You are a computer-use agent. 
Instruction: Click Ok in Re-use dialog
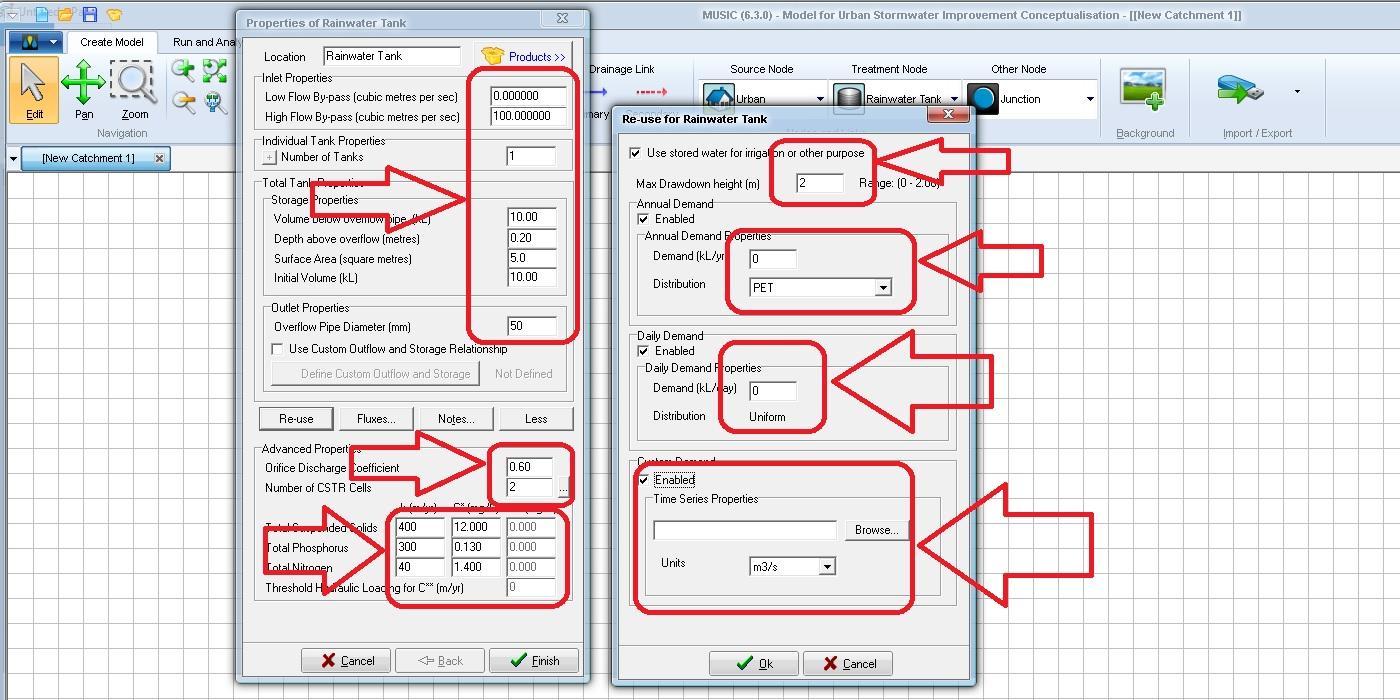(754, 663)
